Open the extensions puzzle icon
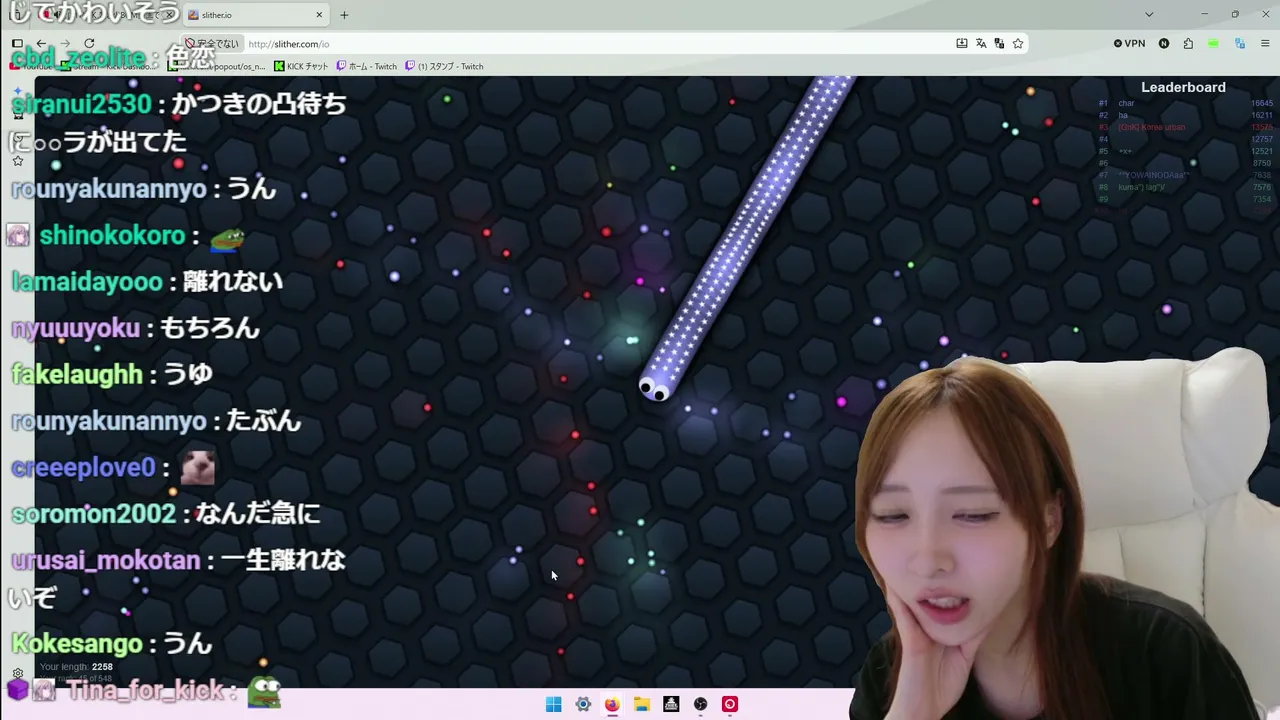This screenshot has height=720, width=1280. click(x=1188, y=44)
